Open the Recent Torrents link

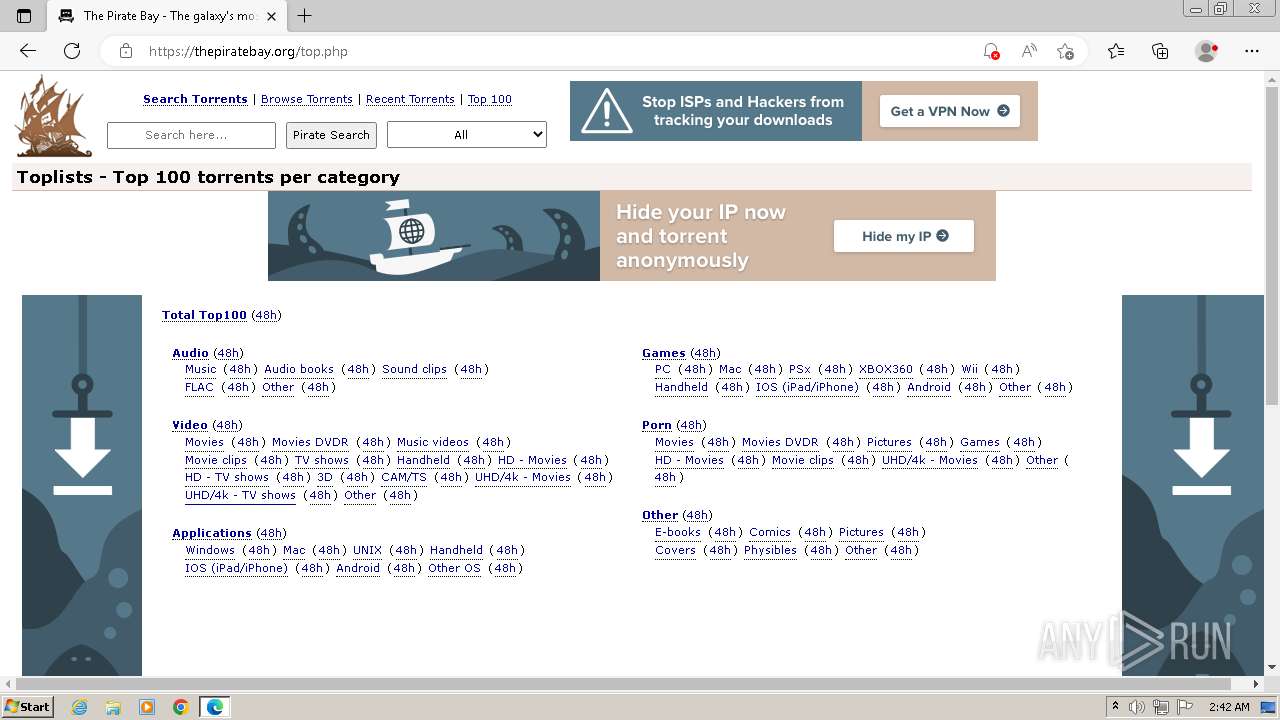410,99
